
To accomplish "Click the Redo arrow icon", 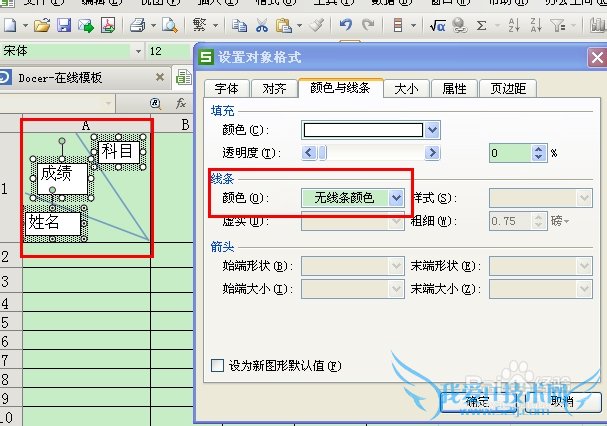I will pyautogui.click(x=368, y=25).
